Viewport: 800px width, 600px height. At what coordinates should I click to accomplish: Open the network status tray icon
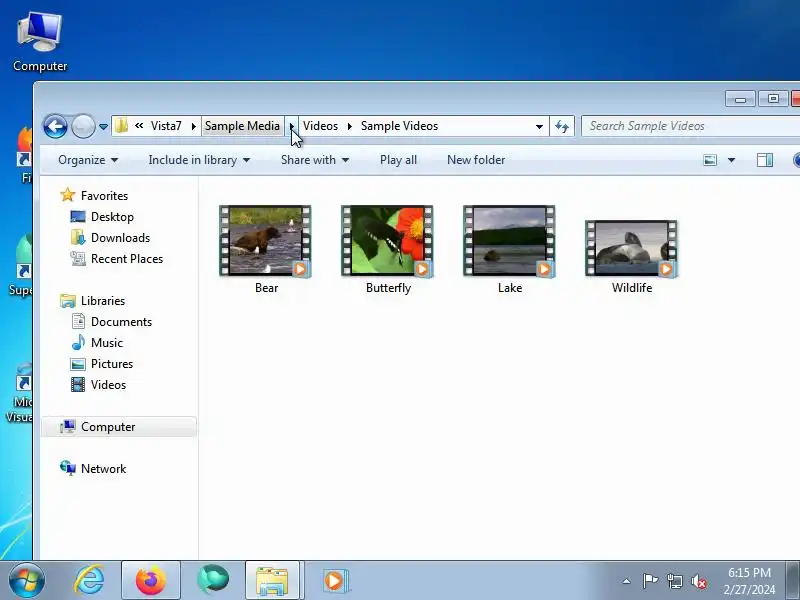674,581
